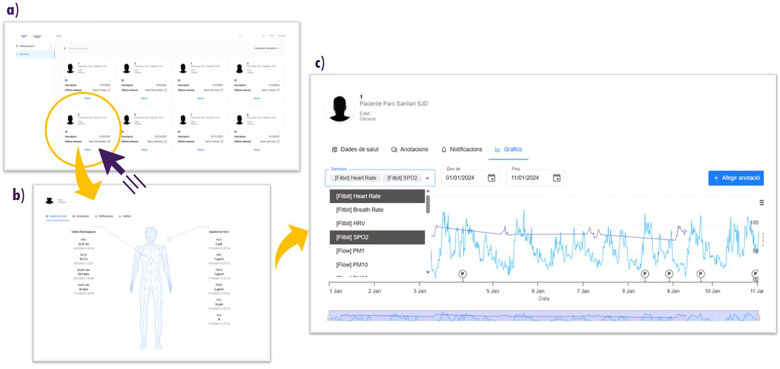
Task: Switch to the Notificacions tab in panel c
Action: 461,149
